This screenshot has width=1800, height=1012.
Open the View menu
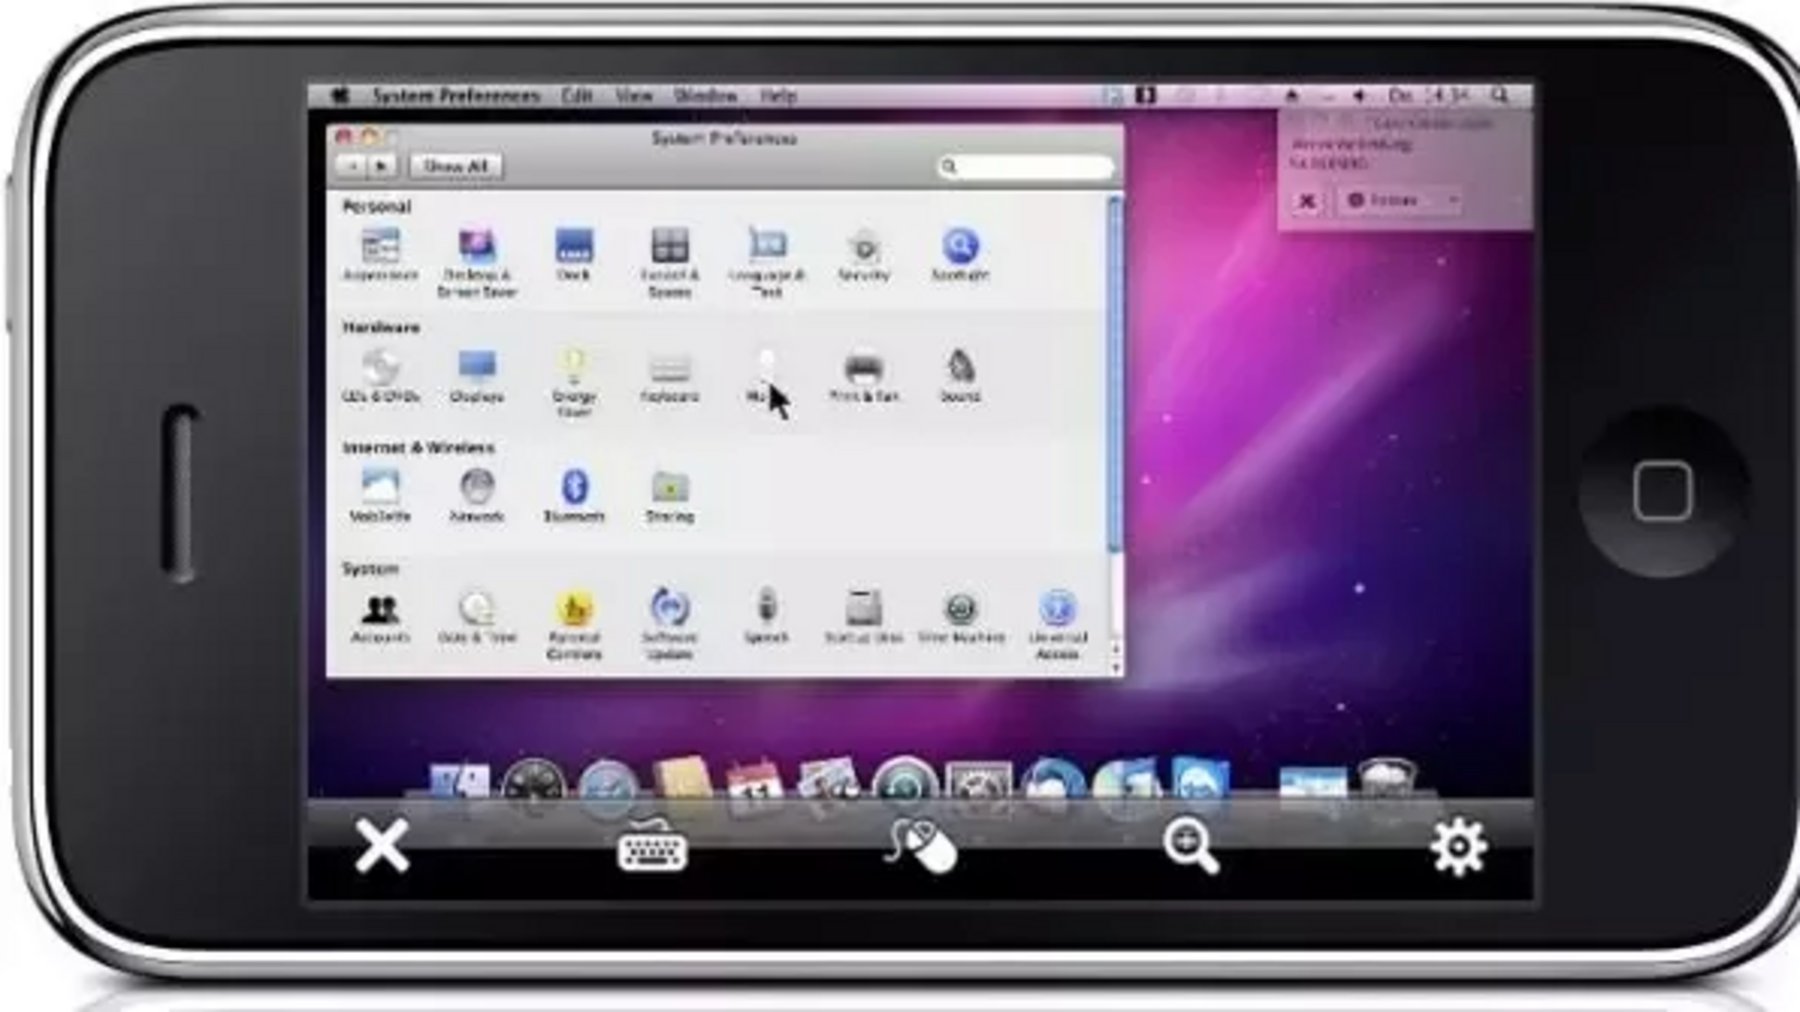click(x=632, y=95)
